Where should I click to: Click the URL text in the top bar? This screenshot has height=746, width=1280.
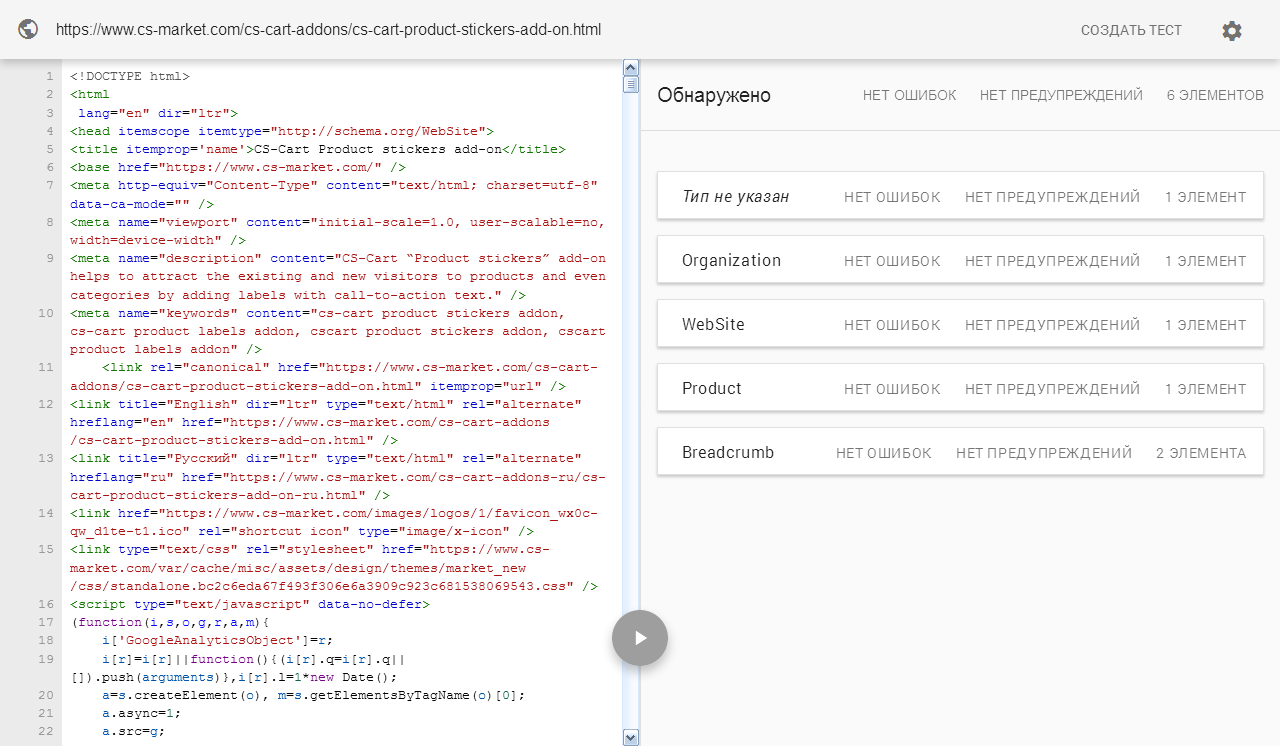pos(328,30)
